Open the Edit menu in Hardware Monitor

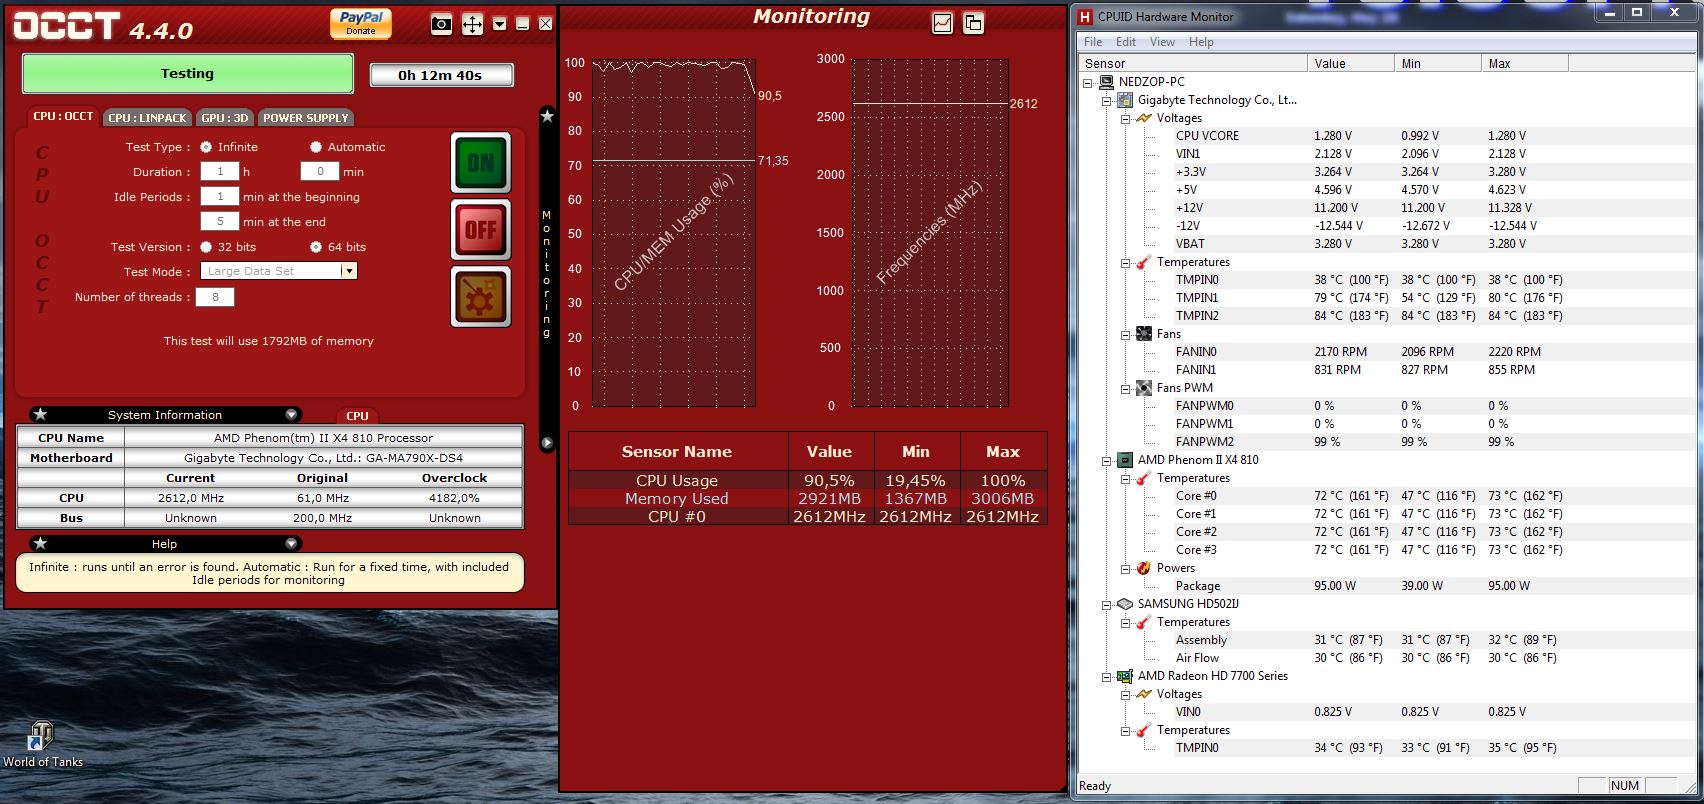pyautogui.click(x=1126, y=42)
